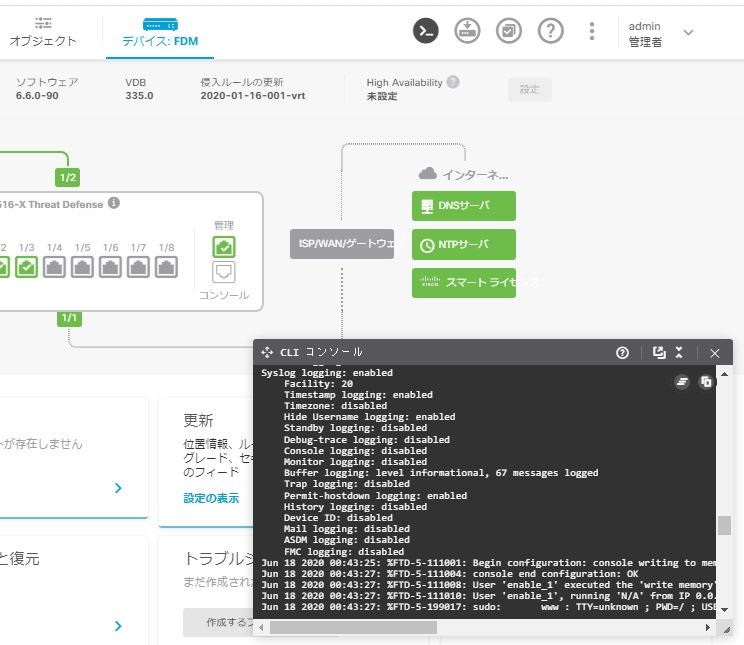Image resolution: width=744 pixels, height=645 pixels.
Task: Click the 作成する button in troubleshooting card
Action: click(x=218, y=622)
